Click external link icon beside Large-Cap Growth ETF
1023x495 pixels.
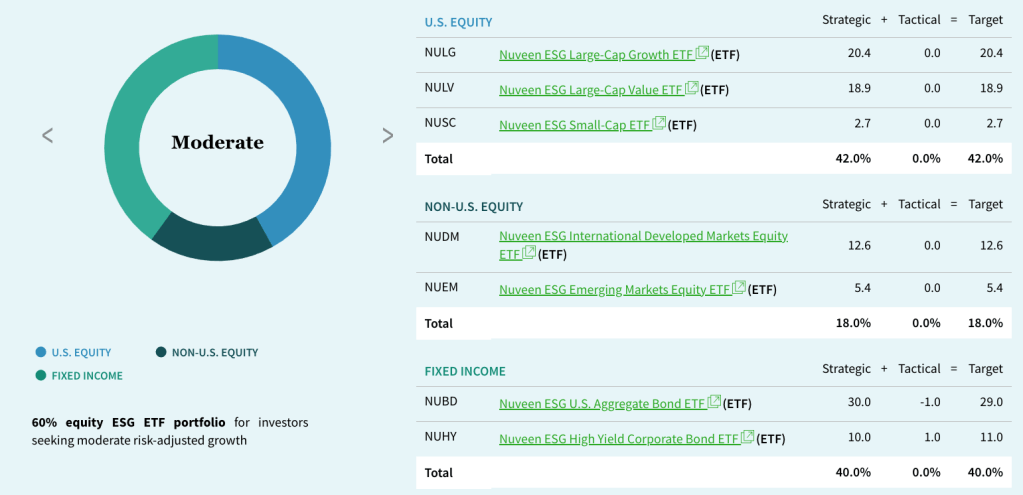(x=702, y=52)
